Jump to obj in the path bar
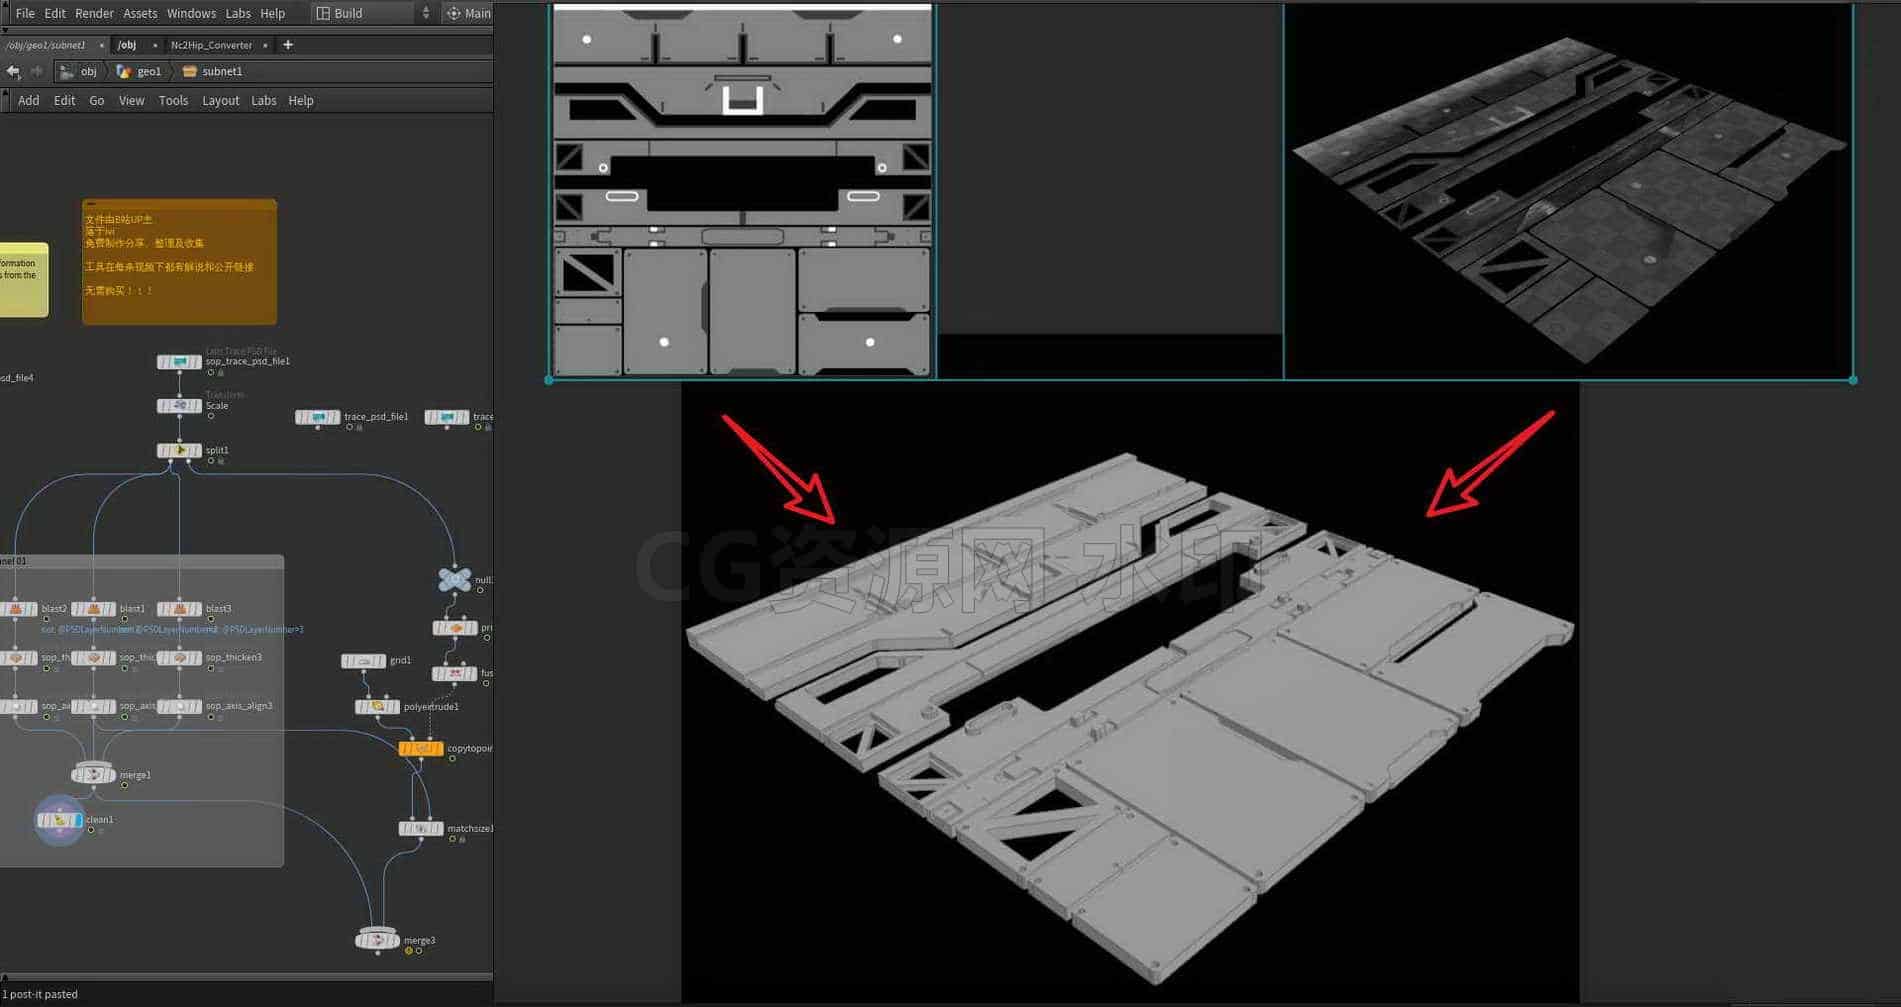 tap(79, 71)
